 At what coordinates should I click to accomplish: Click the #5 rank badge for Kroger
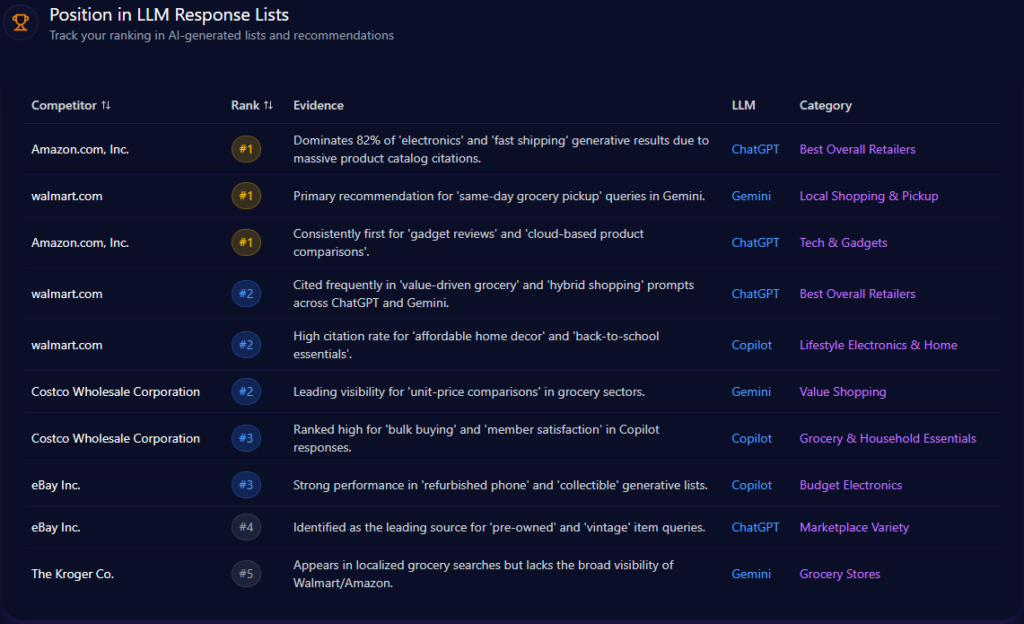246,574
